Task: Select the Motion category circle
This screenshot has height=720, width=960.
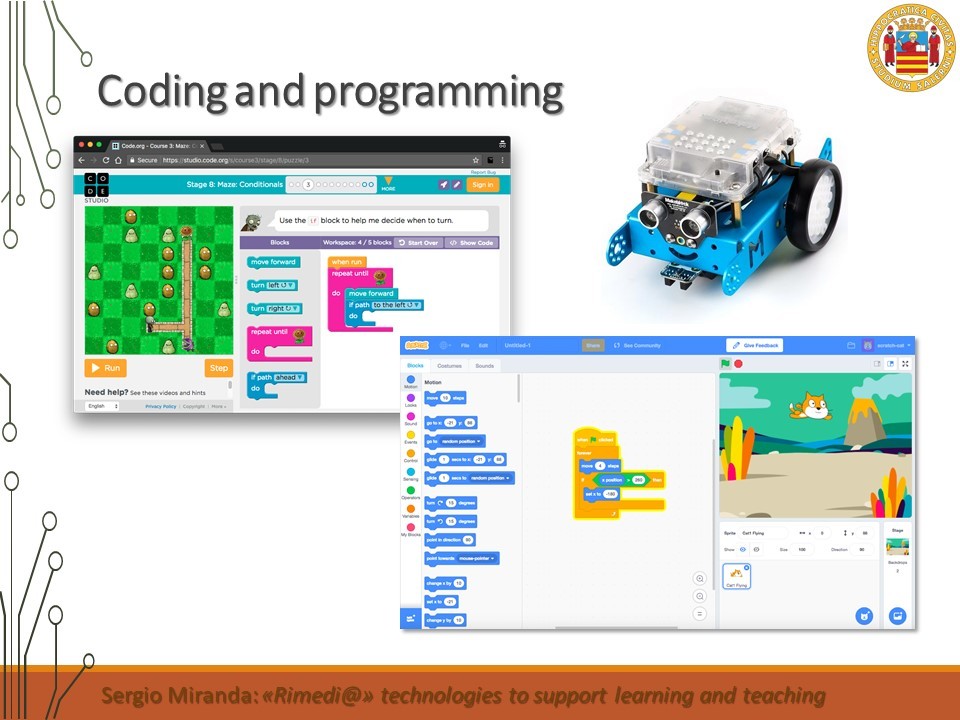Action: 411,380
